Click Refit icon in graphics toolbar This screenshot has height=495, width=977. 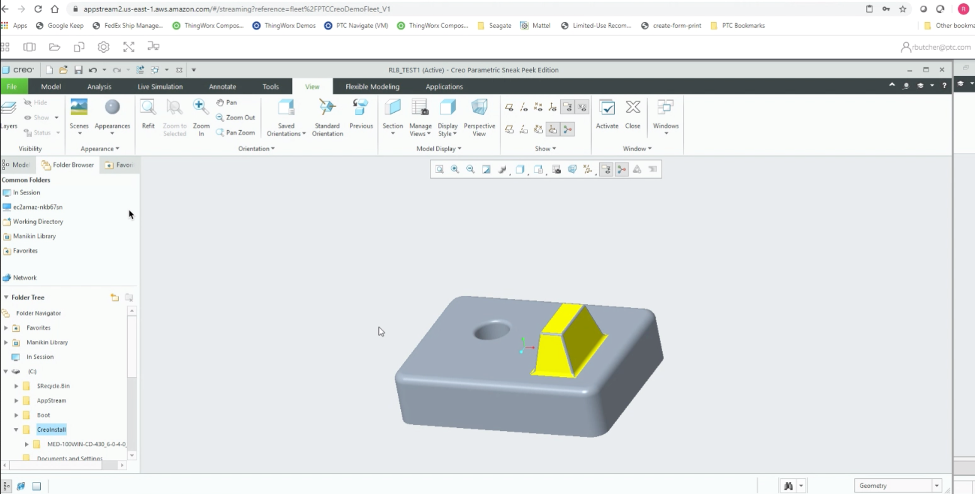point(439,169)
